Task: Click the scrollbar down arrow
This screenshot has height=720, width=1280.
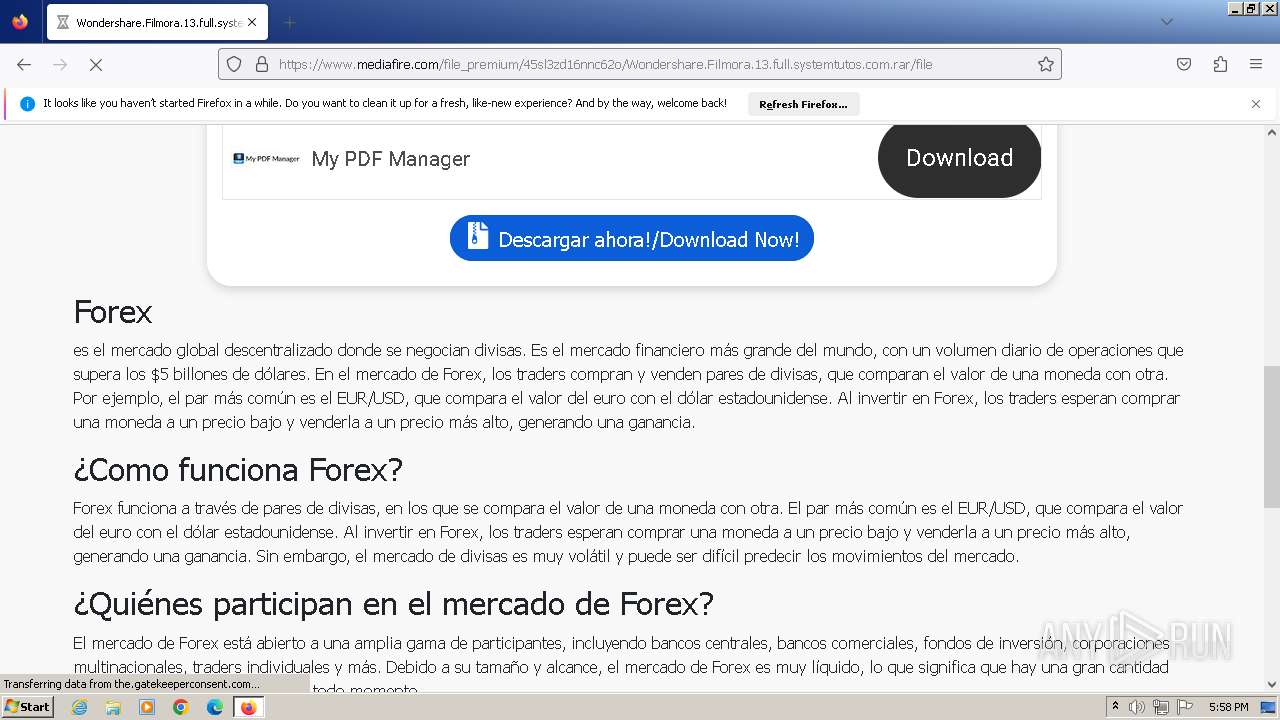Action: coord(1272,685)
